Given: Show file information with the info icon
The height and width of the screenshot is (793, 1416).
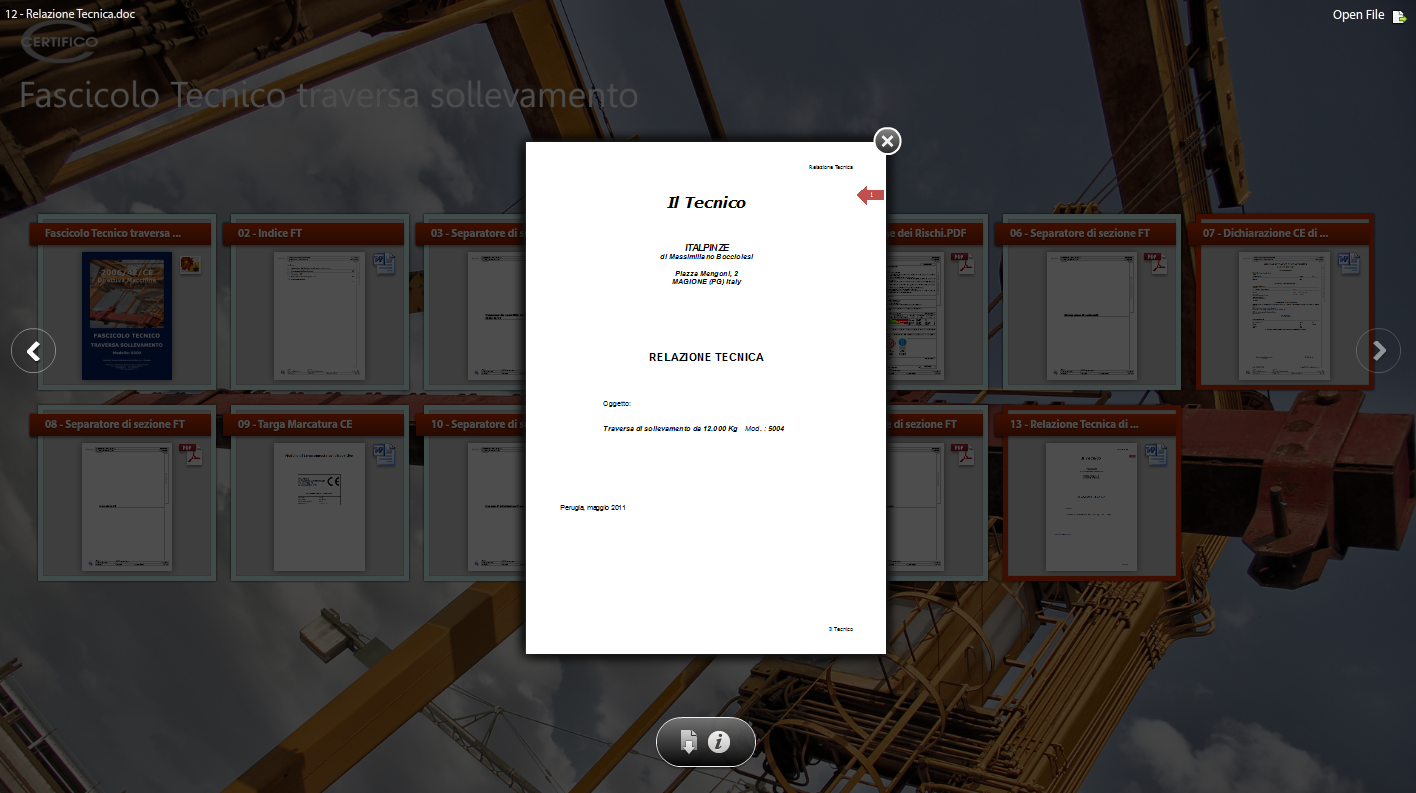Looking at the screenshot, I should 719,742.
